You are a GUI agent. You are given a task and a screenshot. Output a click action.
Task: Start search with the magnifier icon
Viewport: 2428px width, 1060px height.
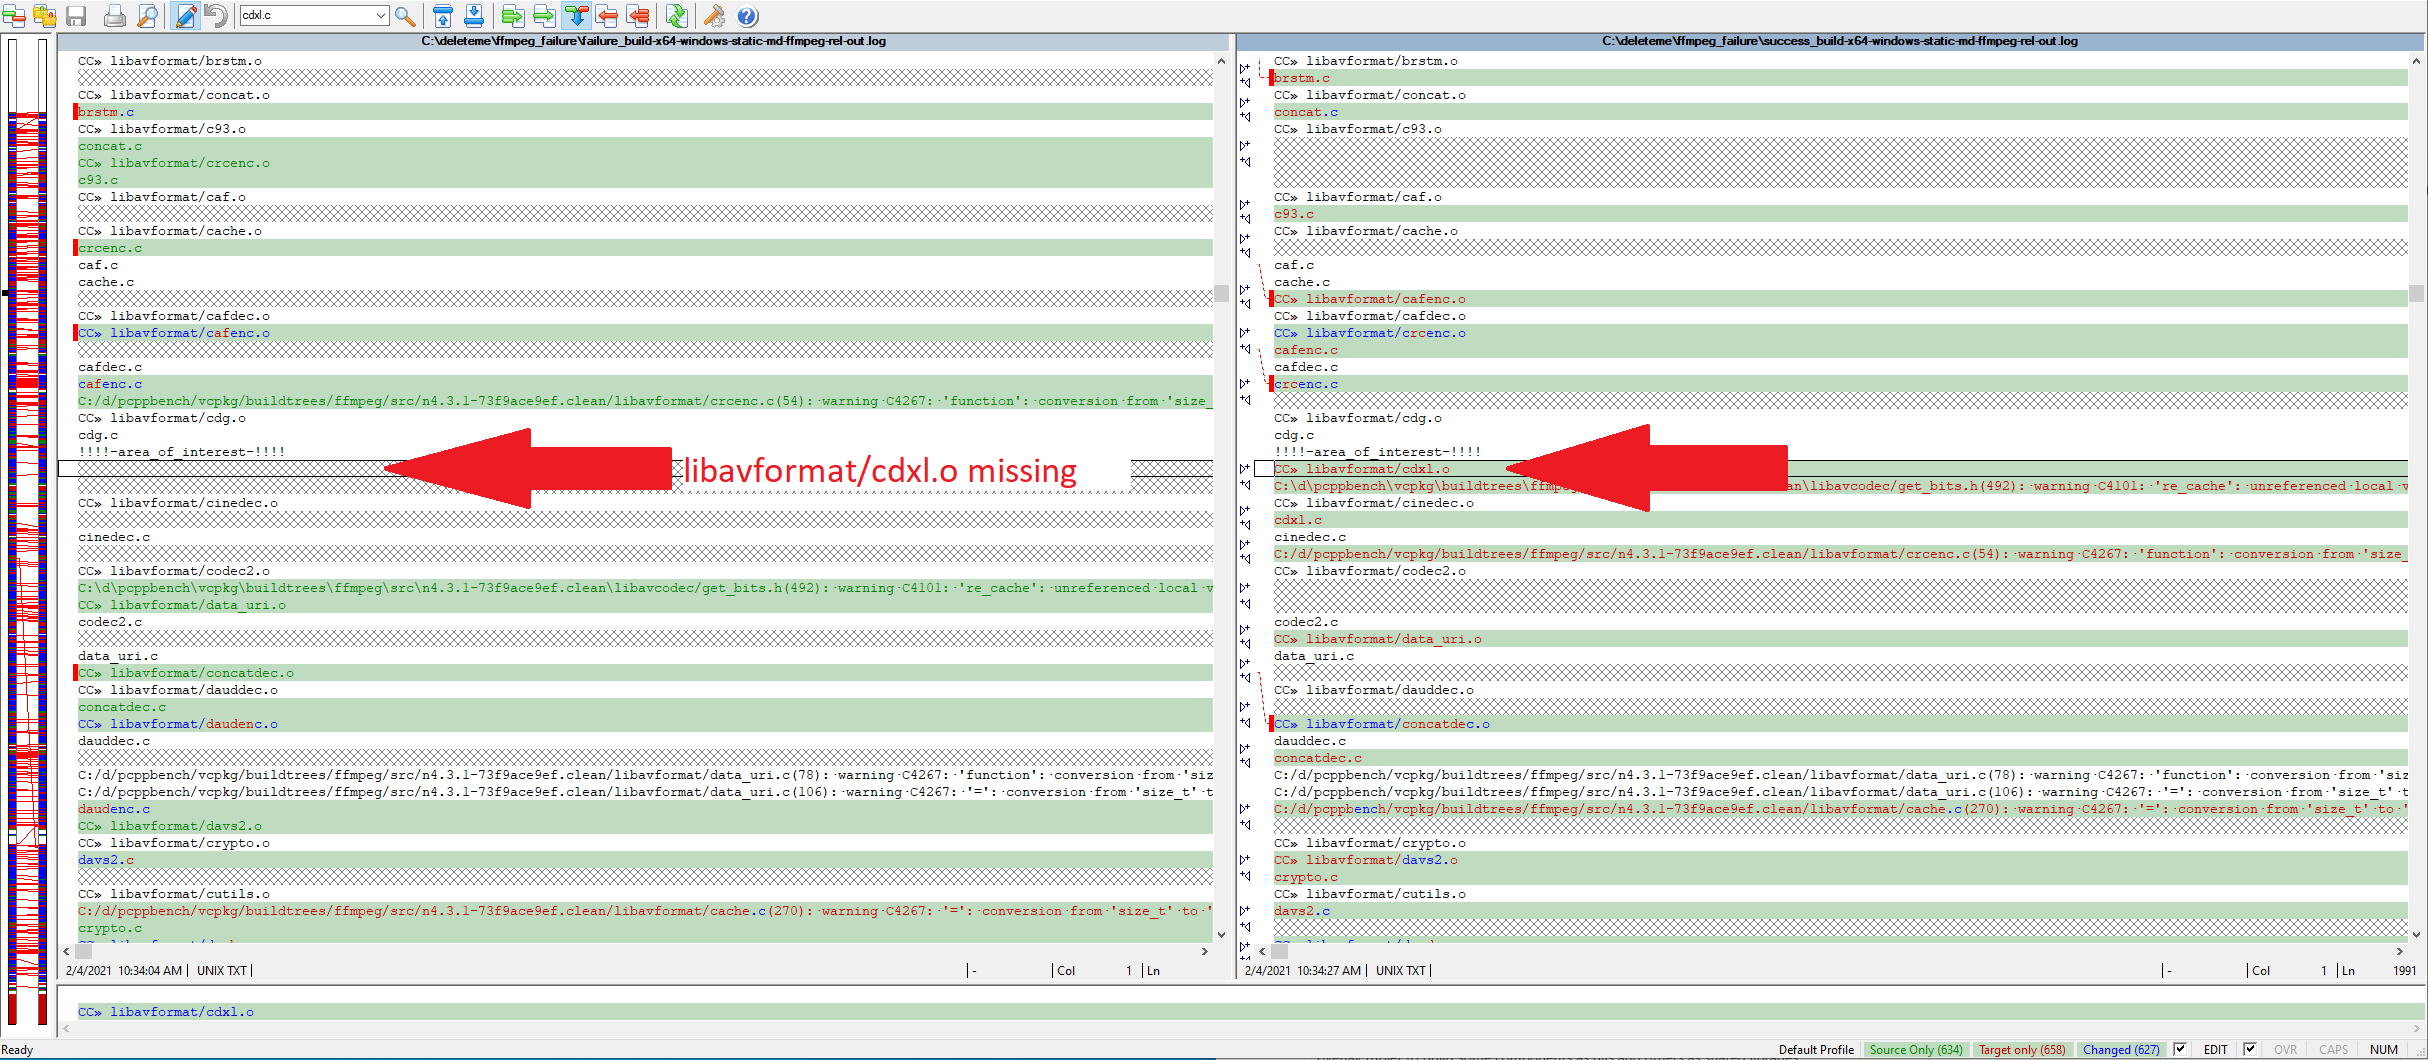pos(403,16)
